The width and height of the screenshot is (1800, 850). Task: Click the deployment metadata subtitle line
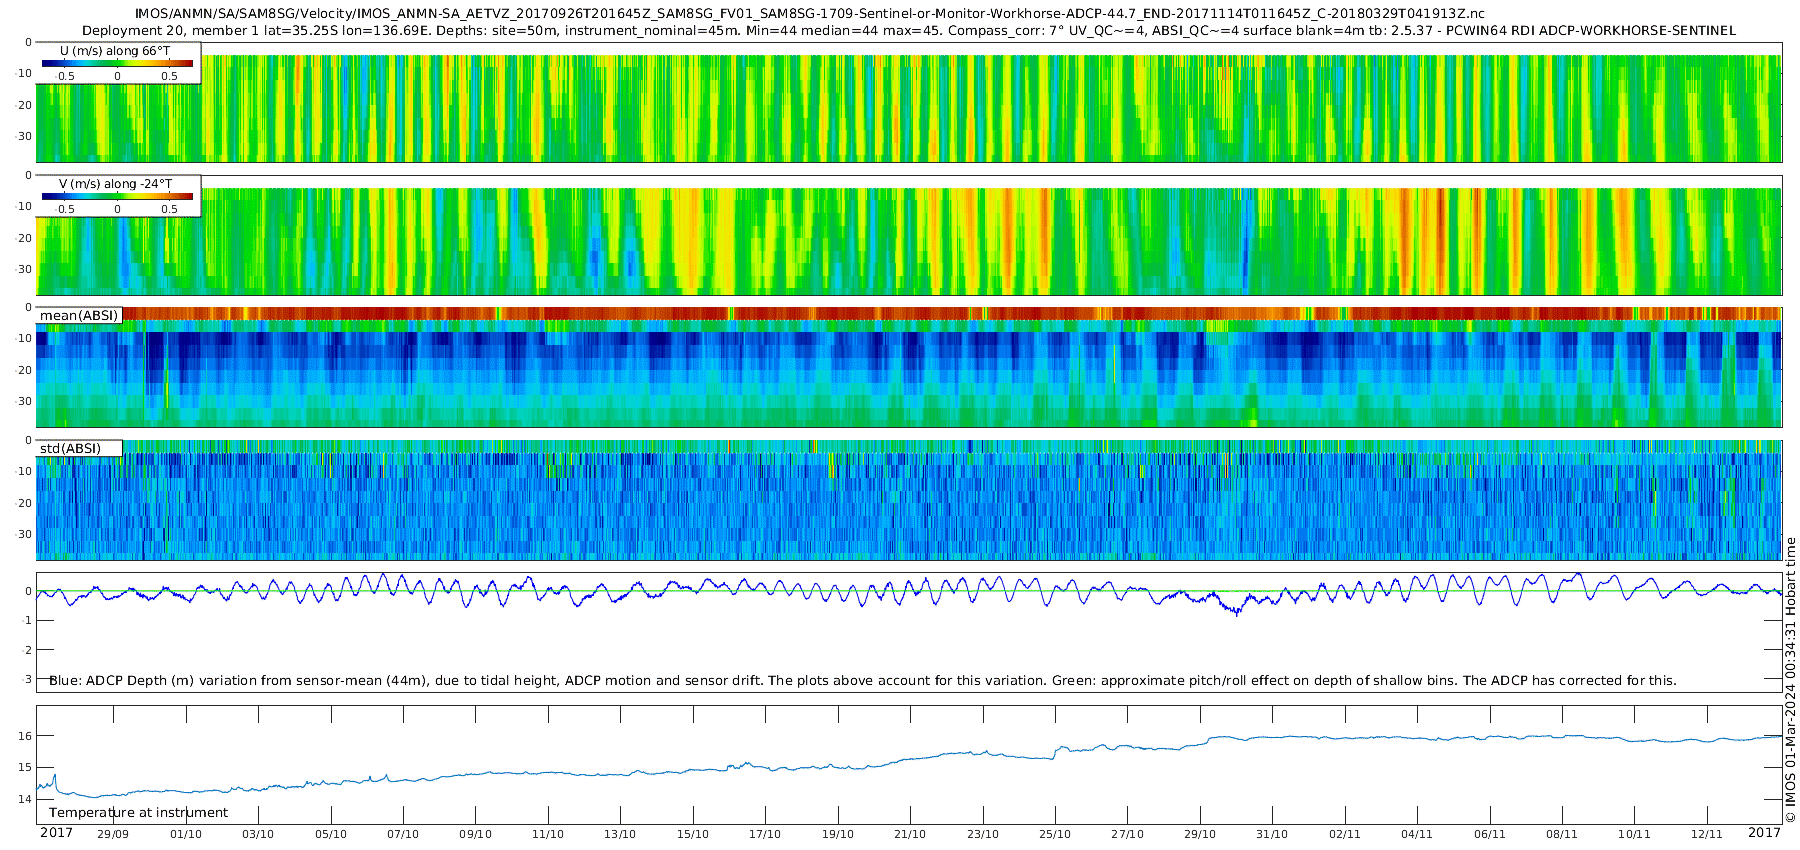[909, 31]
